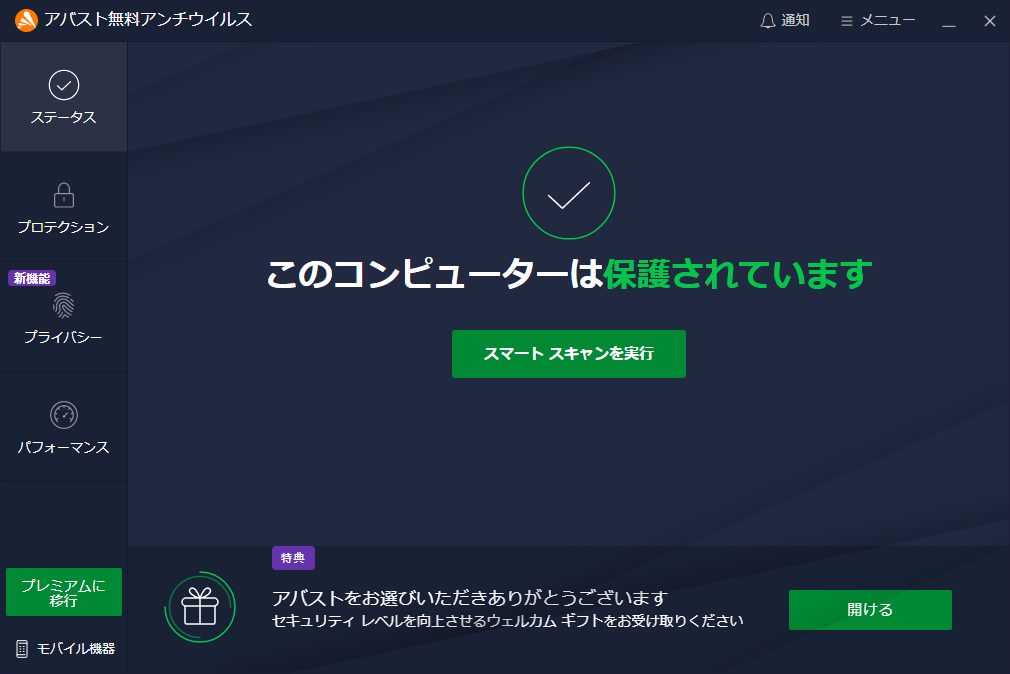Run スマート スキャンを実行 smart scan
Screen dimensions: 1010x674
(x=569, y=354)
